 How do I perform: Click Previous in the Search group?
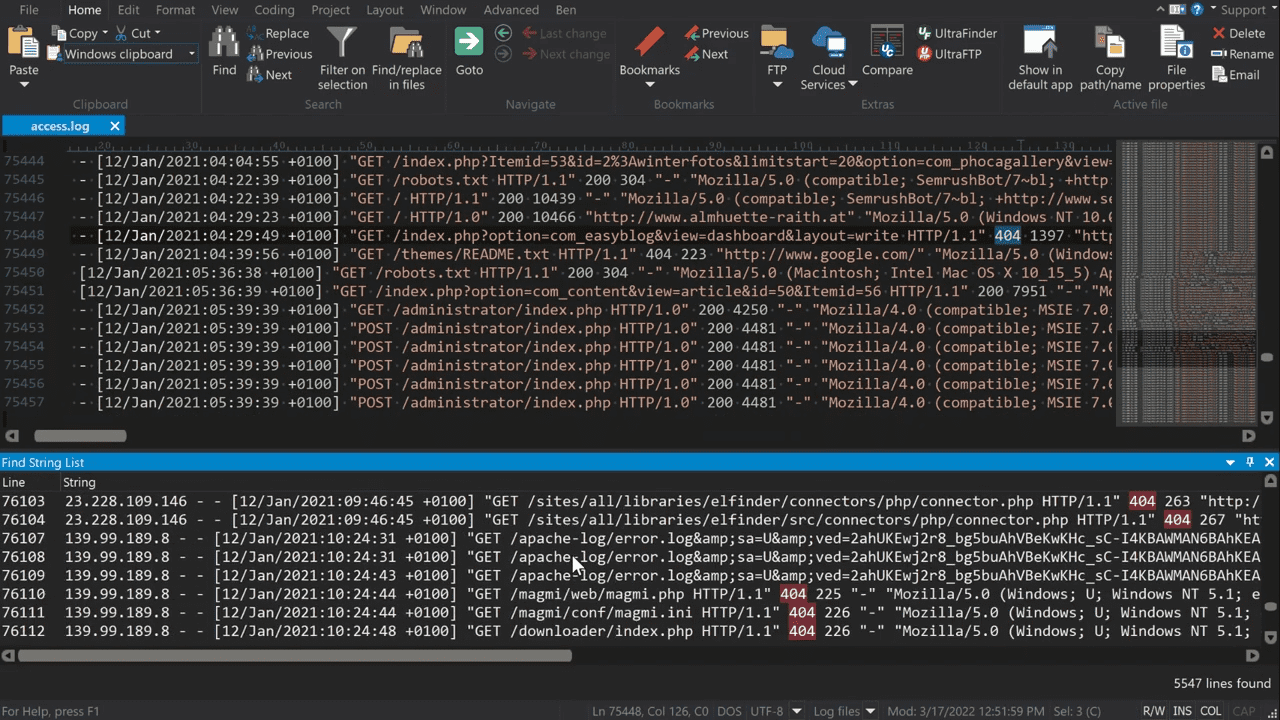pos(280,54)
